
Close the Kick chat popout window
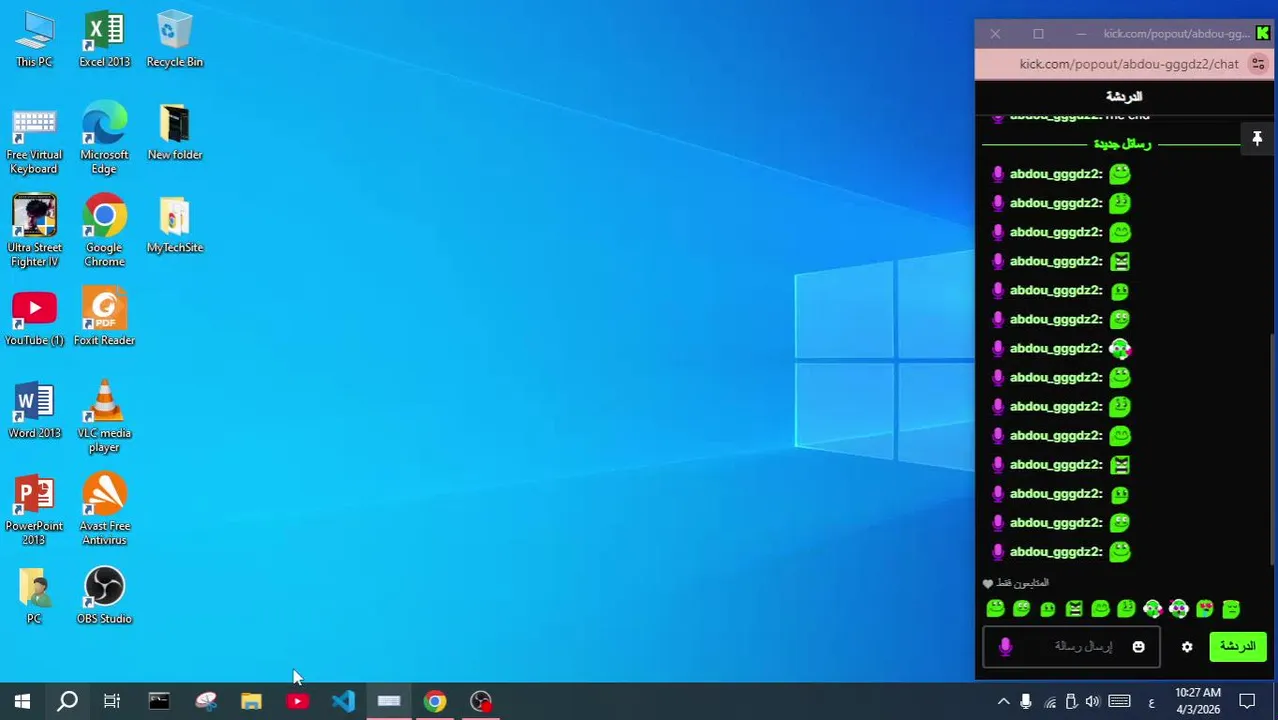pos(995,33)
